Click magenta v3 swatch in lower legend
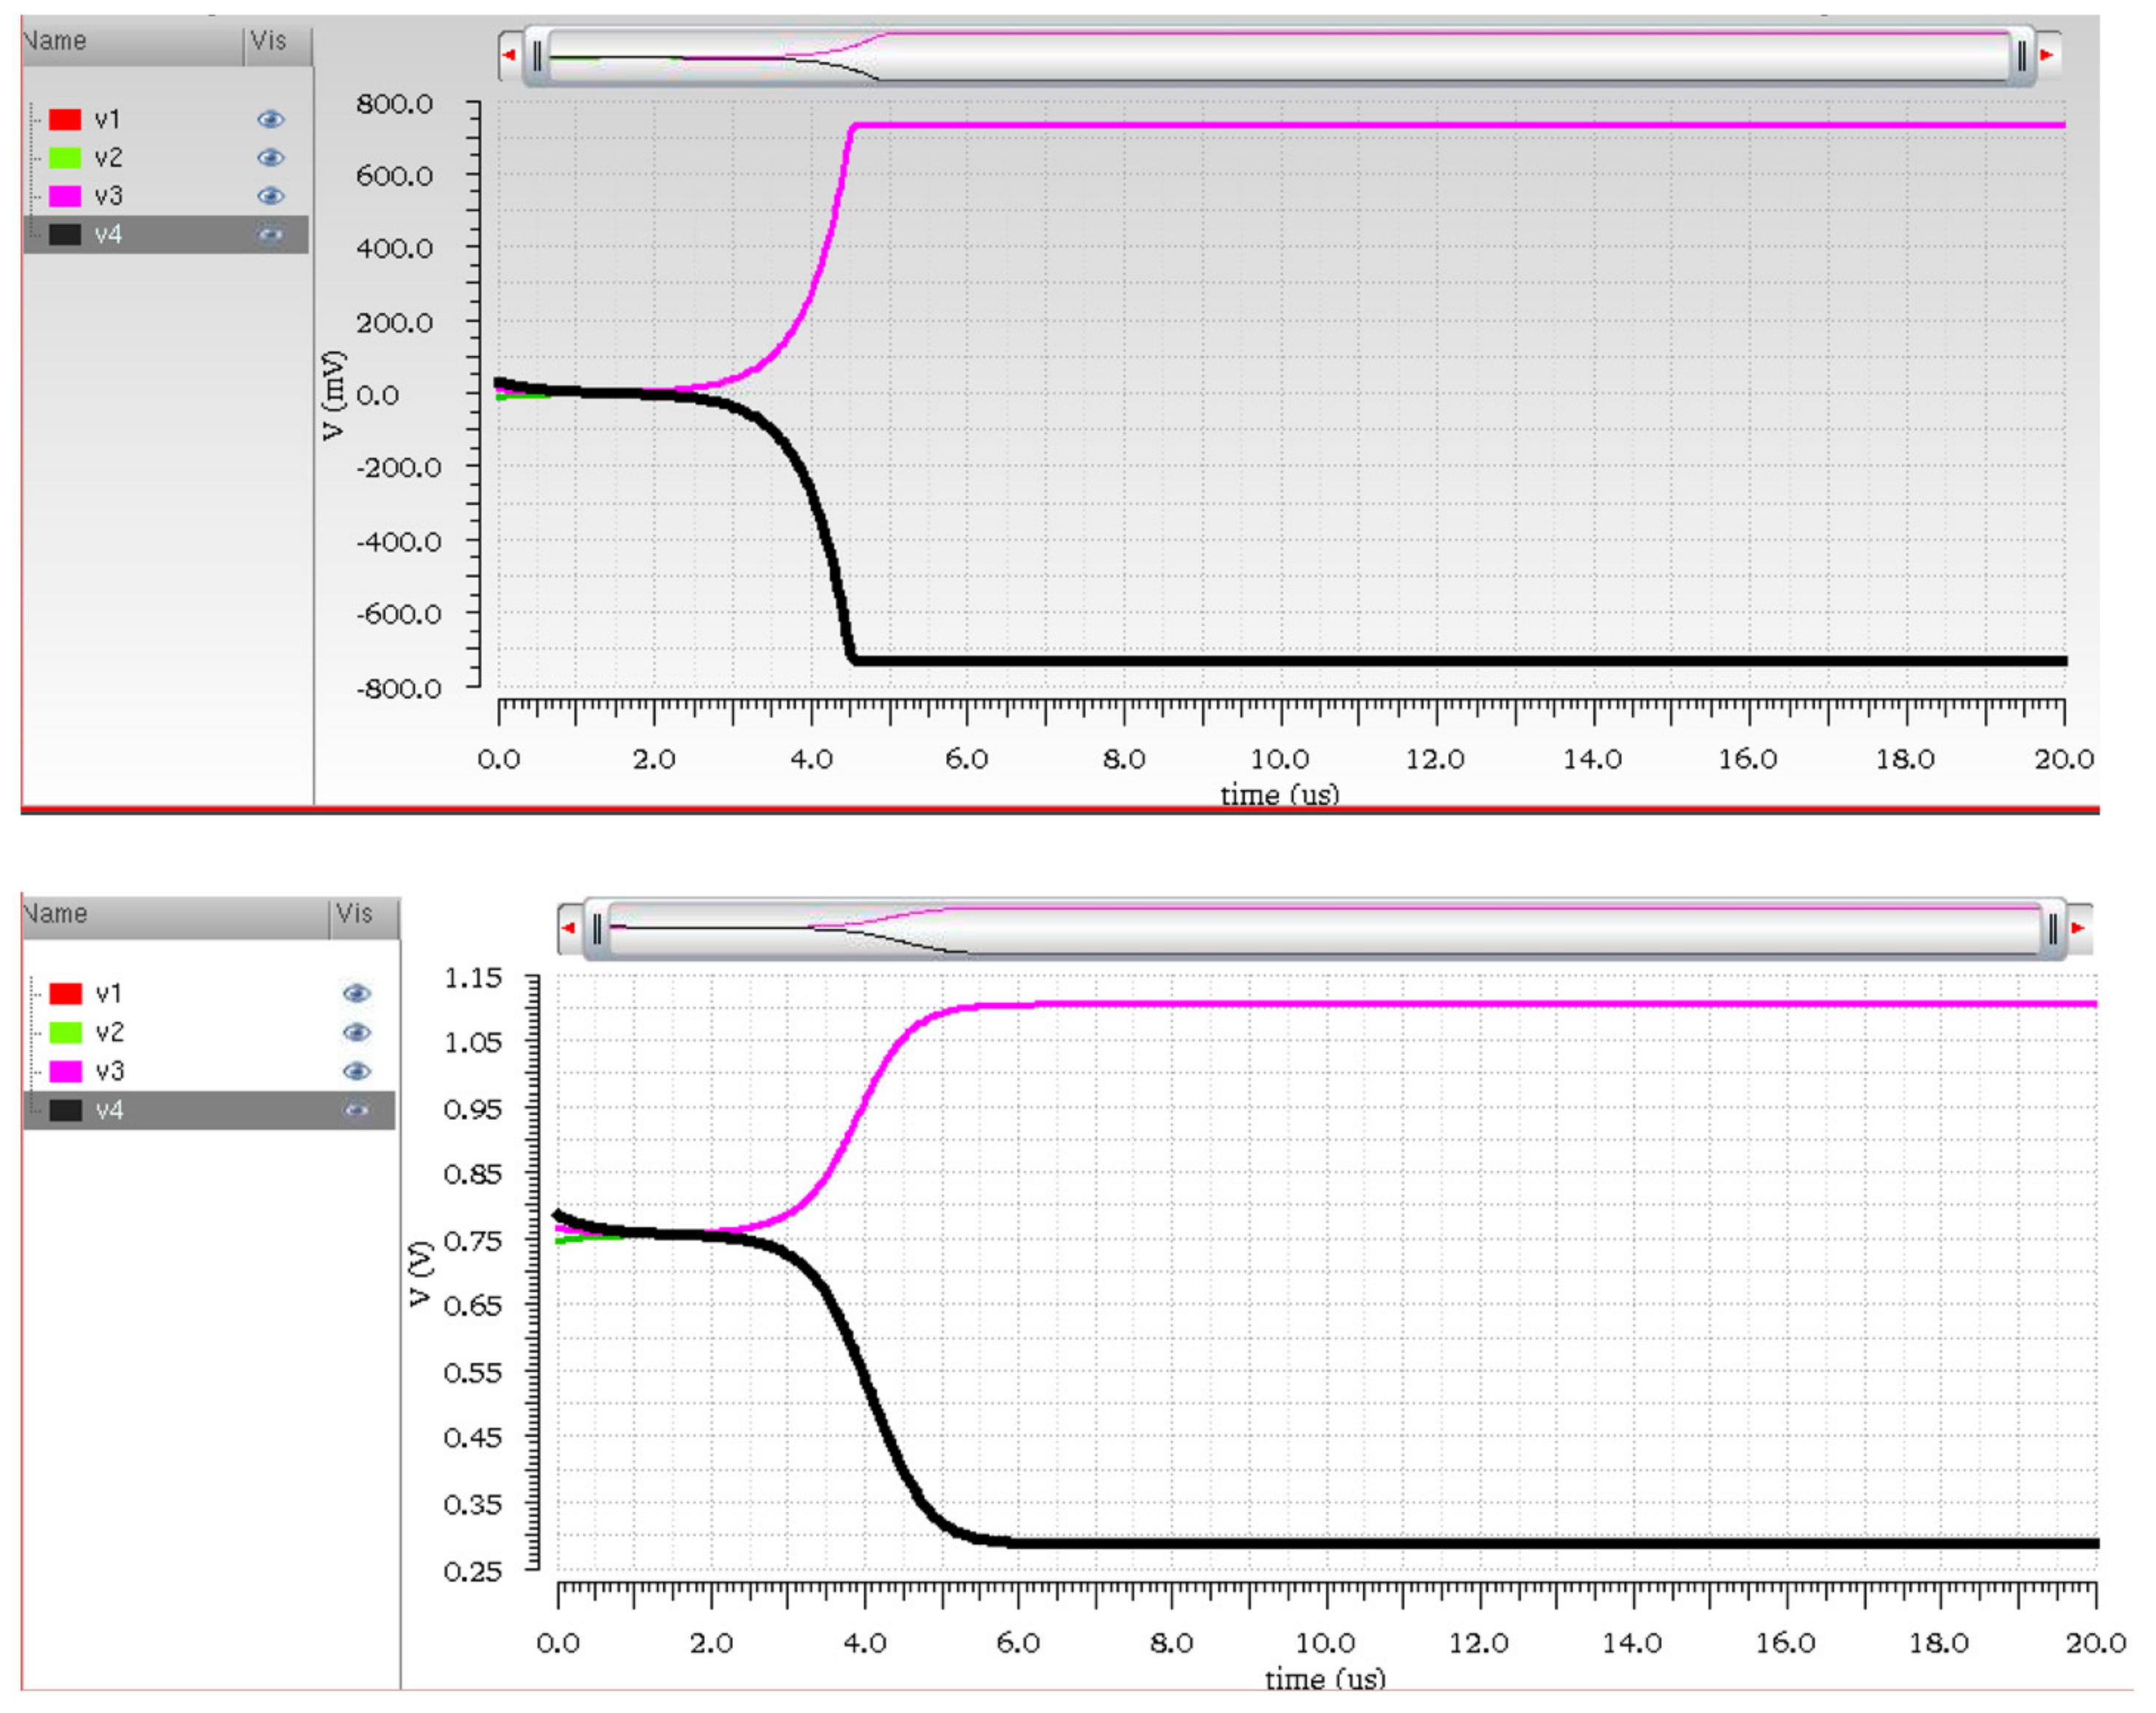2156x1713 pixels. coord(66,1071)
